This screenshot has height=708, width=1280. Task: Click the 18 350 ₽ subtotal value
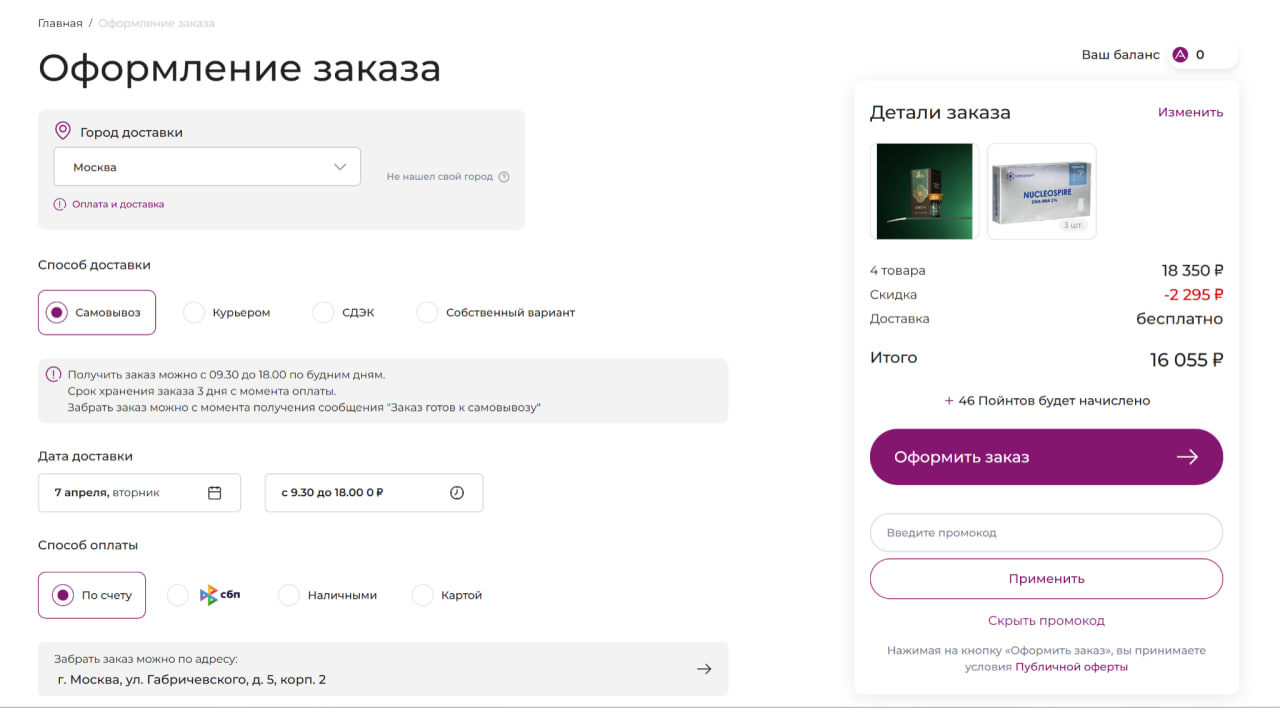click(1192, 271)
